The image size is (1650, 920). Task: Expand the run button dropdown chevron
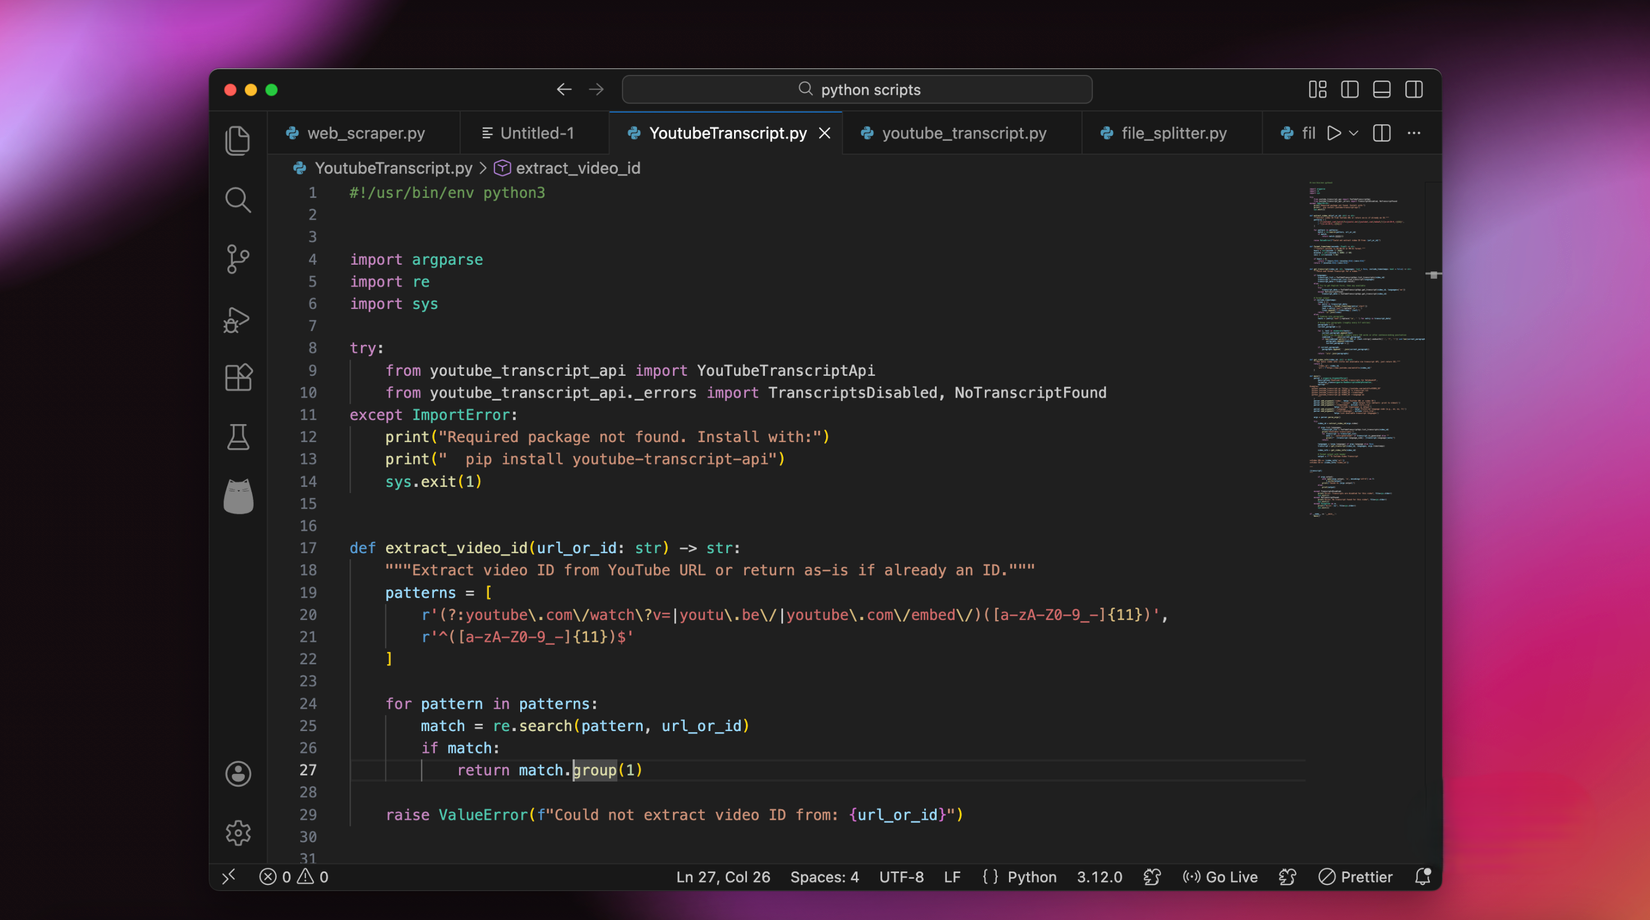(x=1352, y=132)
